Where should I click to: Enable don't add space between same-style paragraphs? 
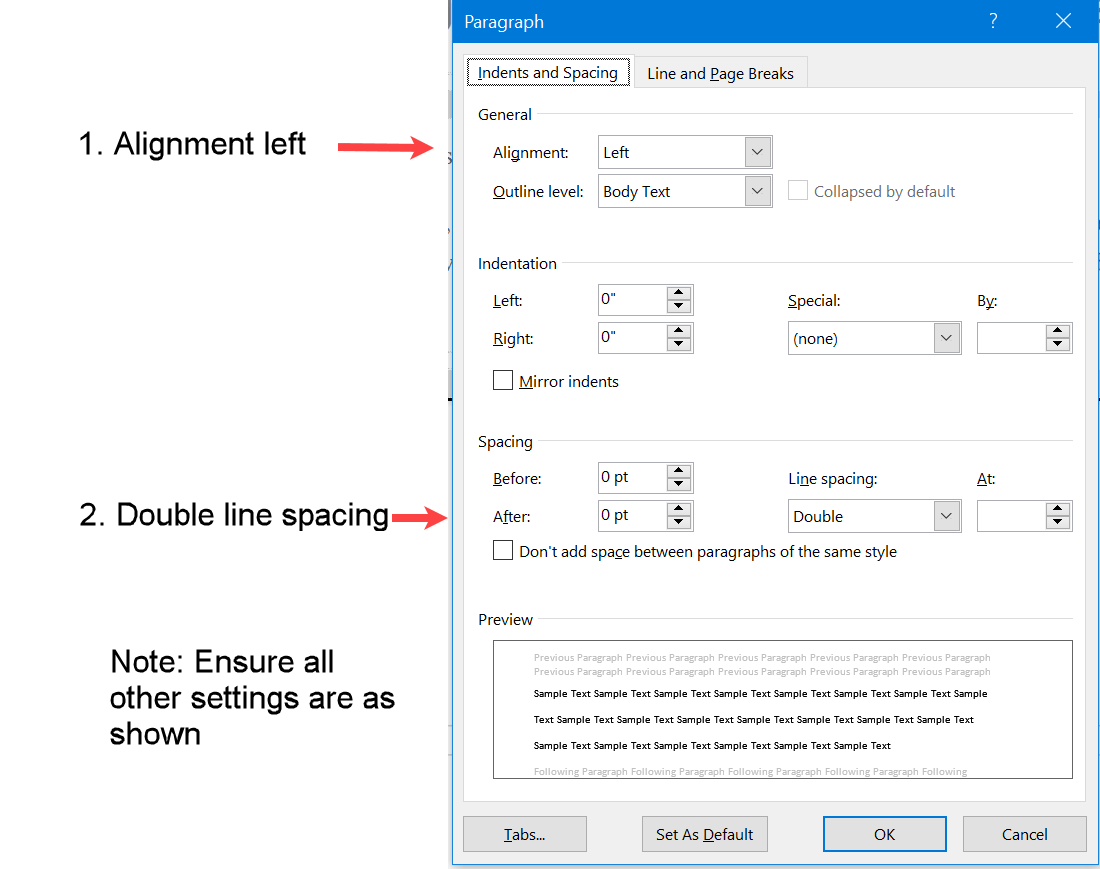click(503, 550)
